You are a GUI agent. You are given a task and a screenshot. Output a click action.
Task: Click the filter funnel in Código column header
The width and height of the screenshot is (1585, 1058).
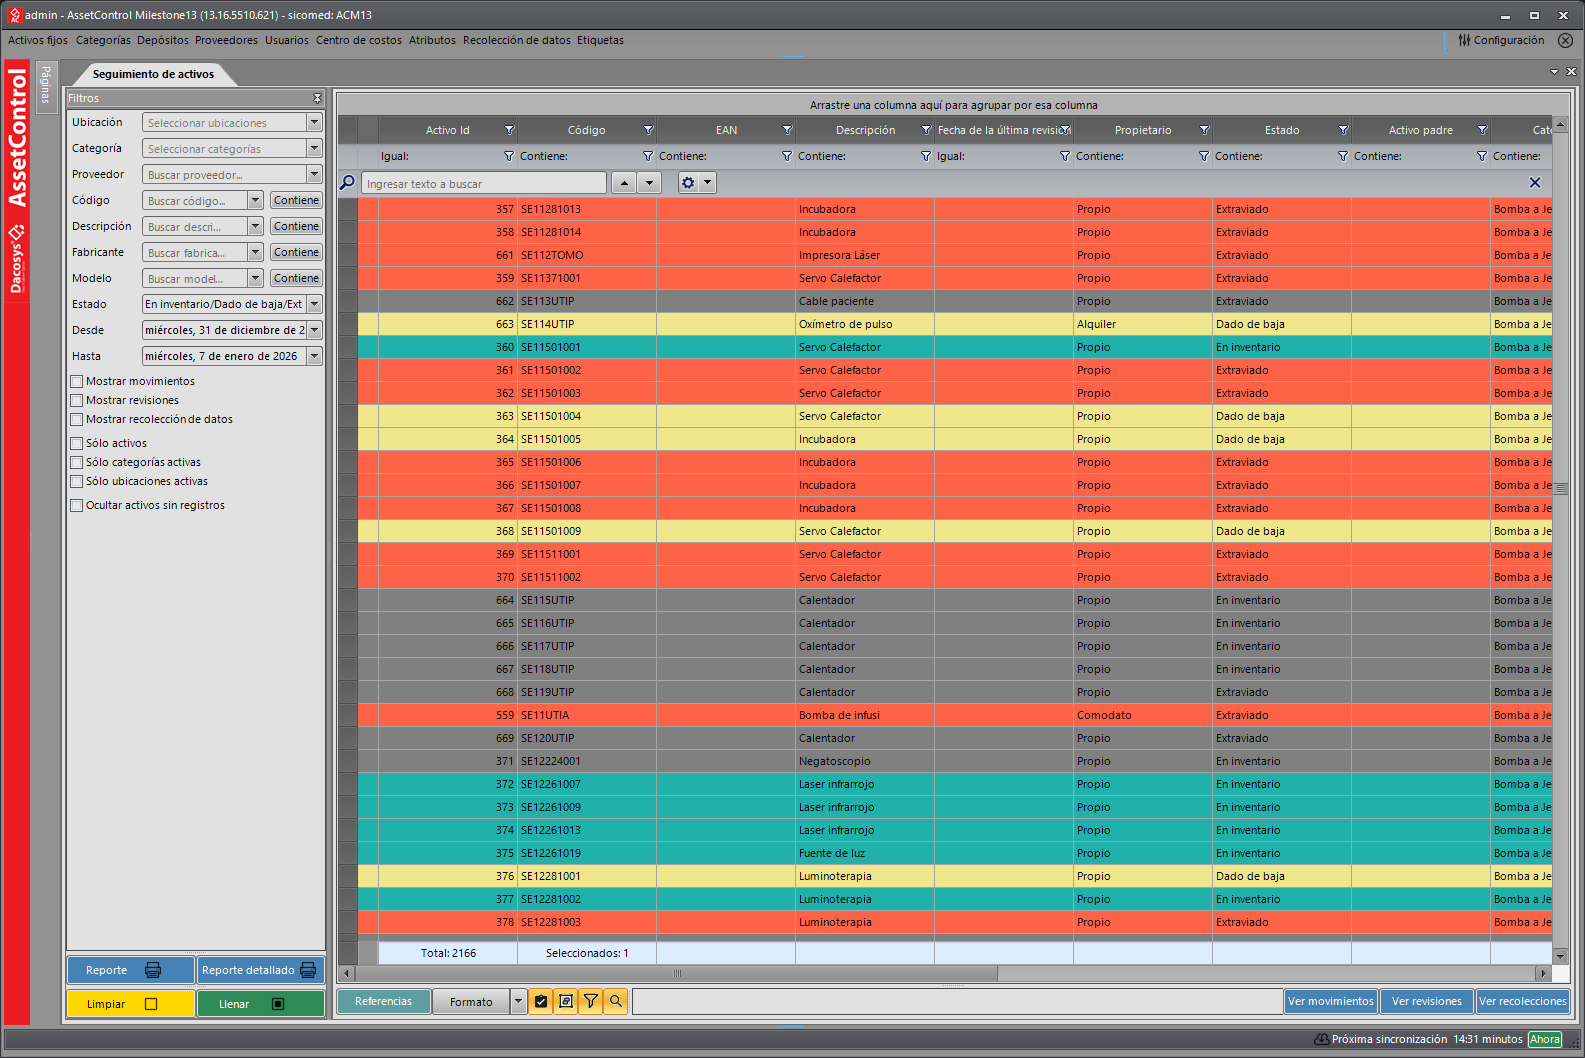click(x=648, y=130)
